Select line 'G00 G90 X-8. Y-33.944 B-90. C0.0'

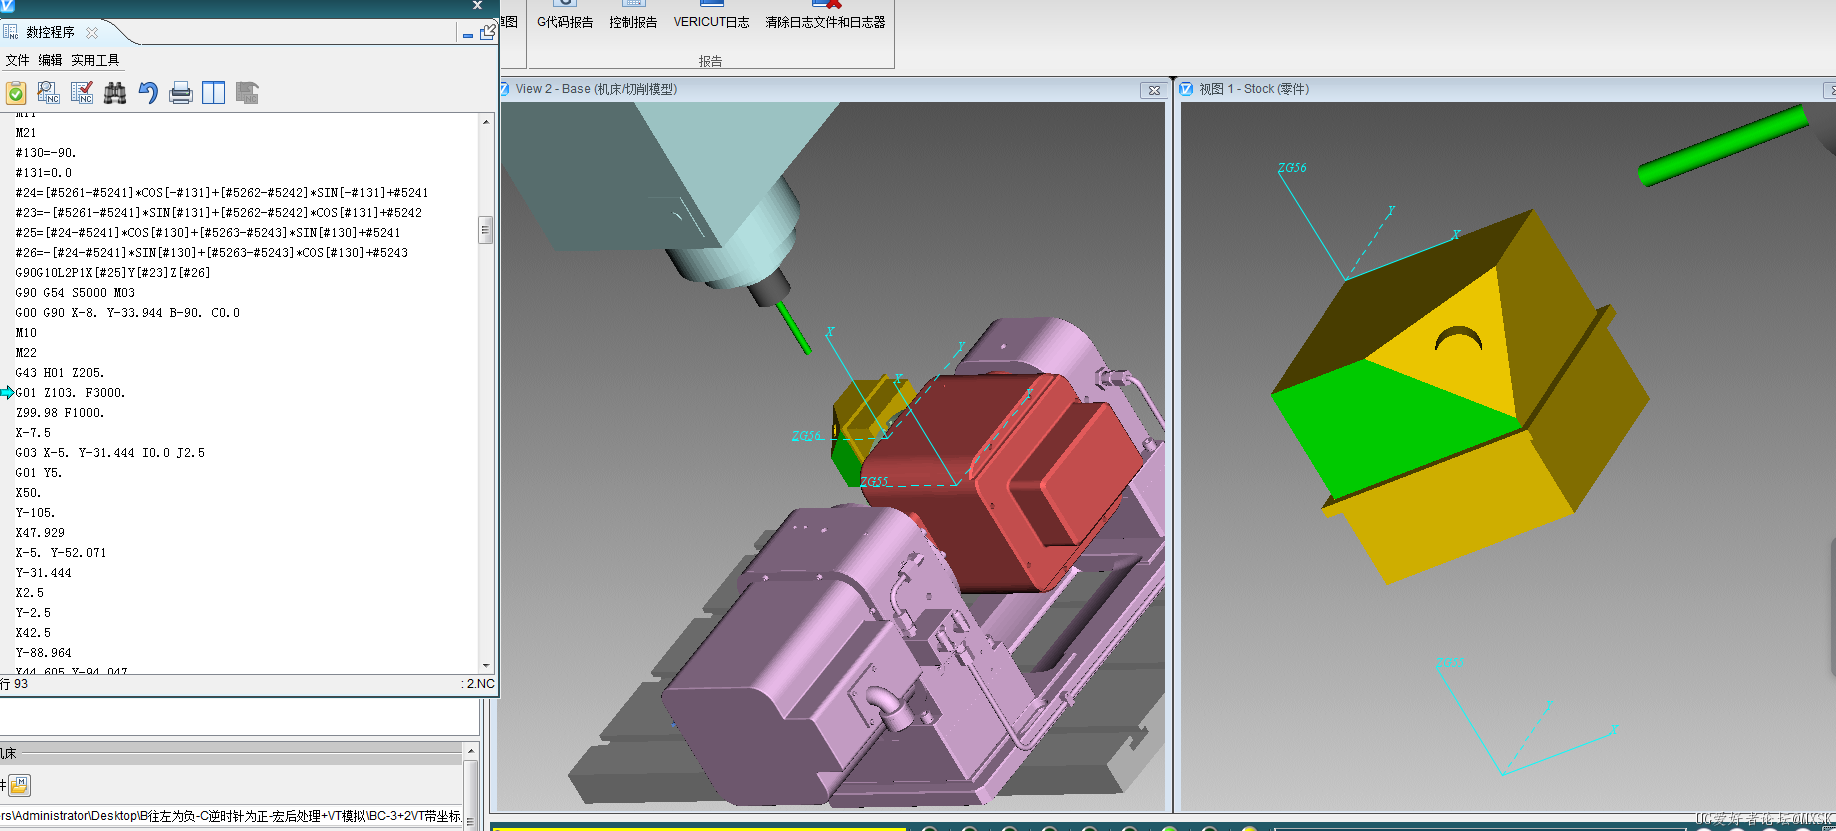pyautogui.click(x=128, y=313)
